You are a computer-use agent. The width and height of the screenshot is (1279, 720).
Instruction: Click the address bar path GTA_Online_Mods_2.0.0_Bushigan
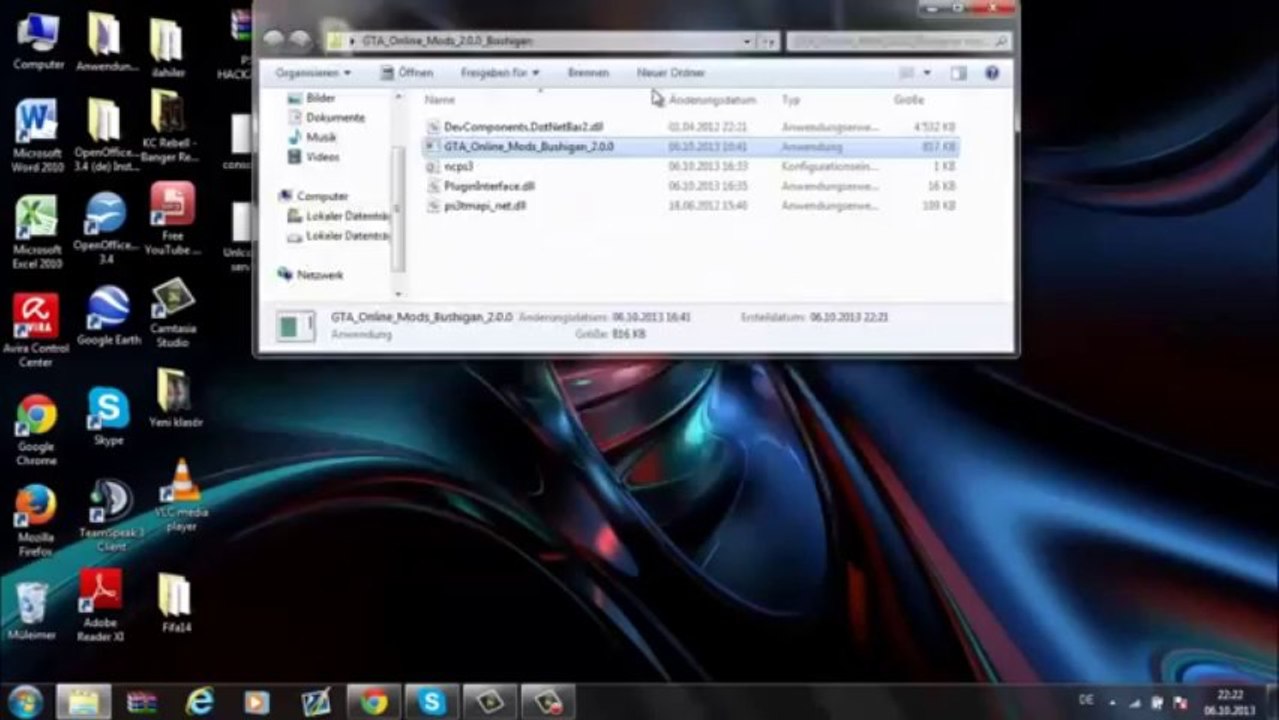coord(446,41)
